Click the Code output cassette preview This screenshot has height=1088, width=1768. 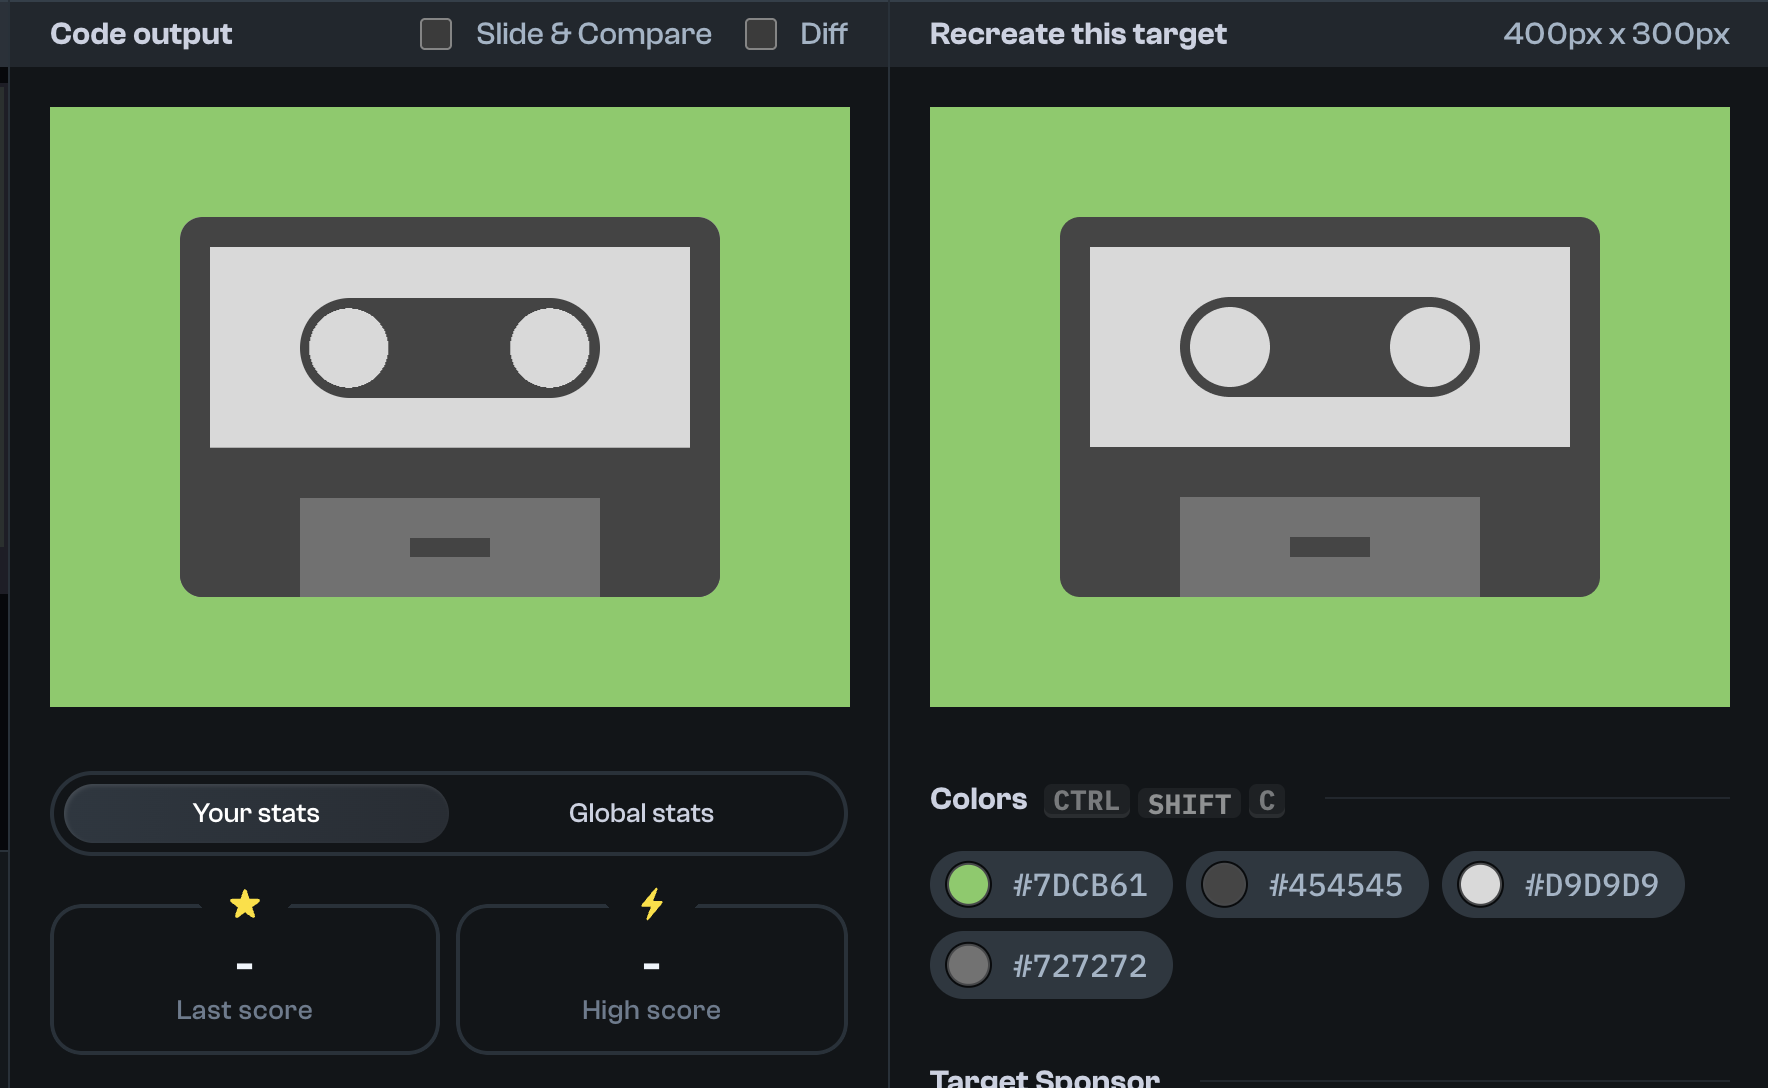click(x=450, y=407)
